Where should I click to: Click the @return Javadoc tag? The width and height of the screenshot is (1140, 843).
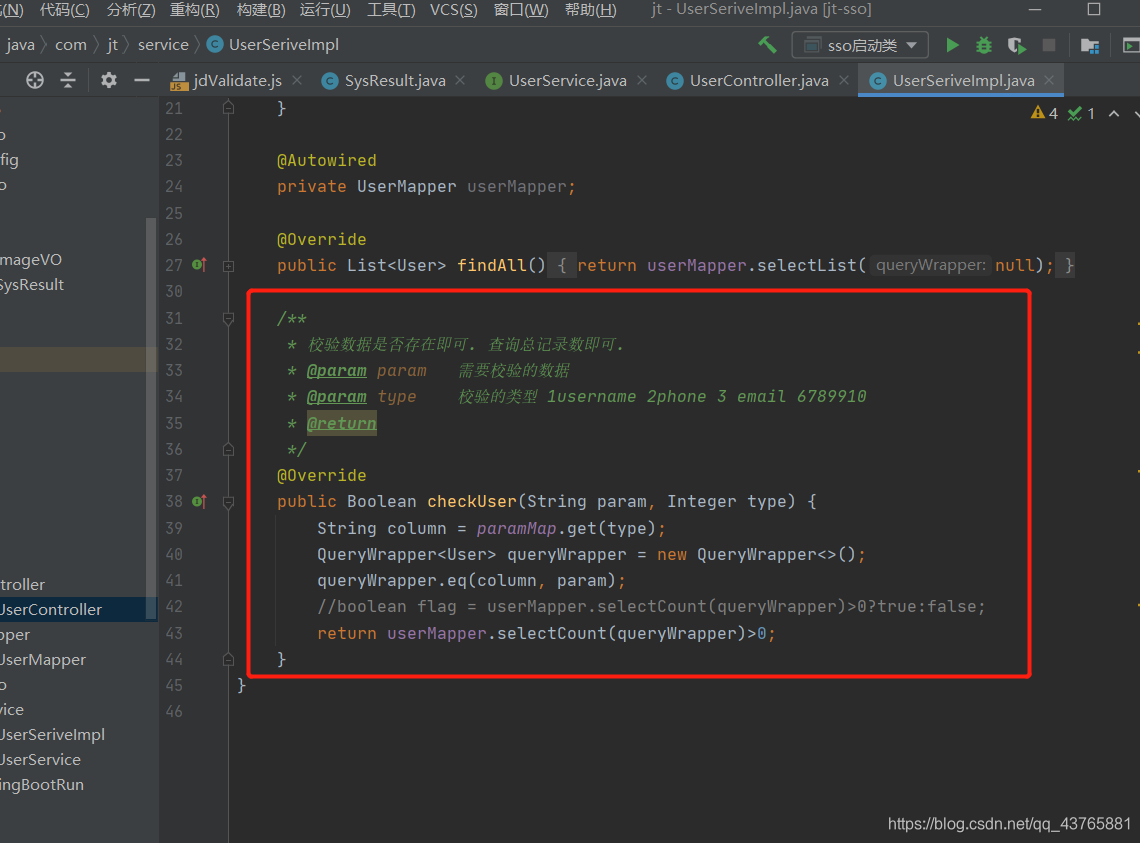click(342, 423)
